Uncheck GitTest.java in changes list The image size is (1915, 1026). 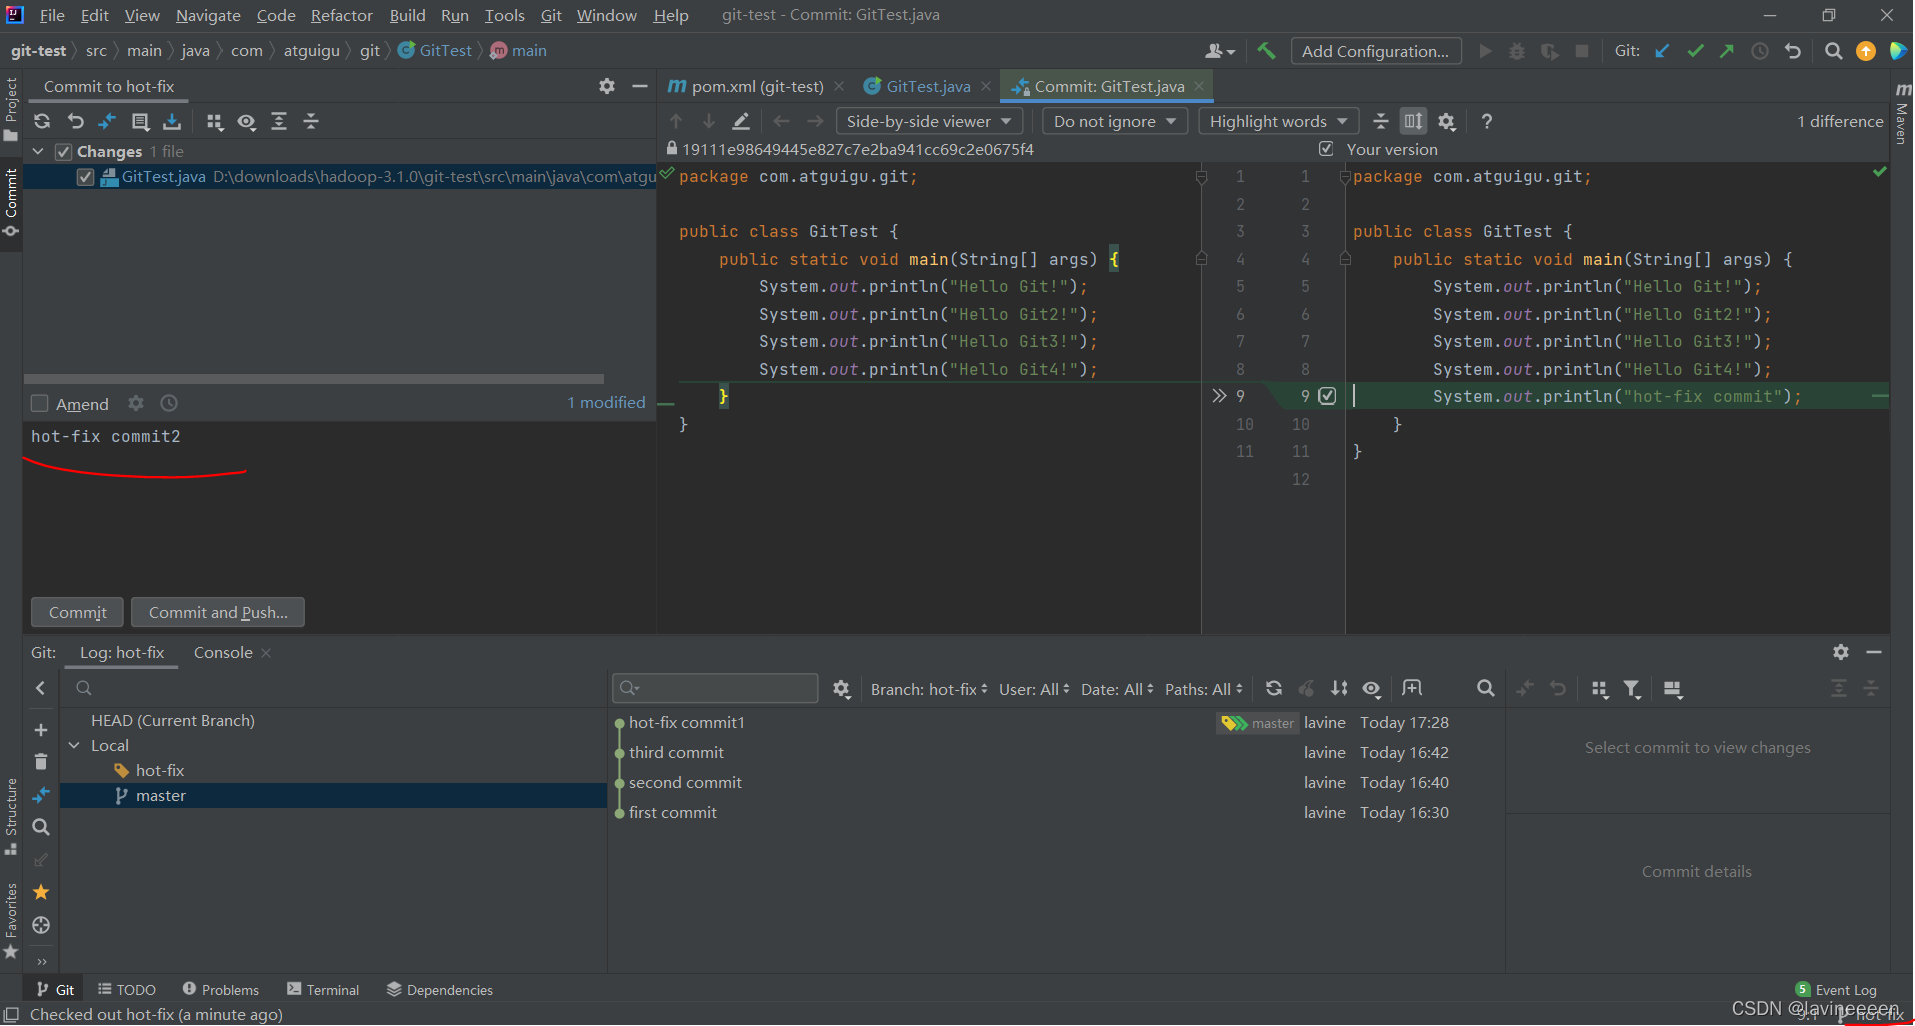coord(85,177)
